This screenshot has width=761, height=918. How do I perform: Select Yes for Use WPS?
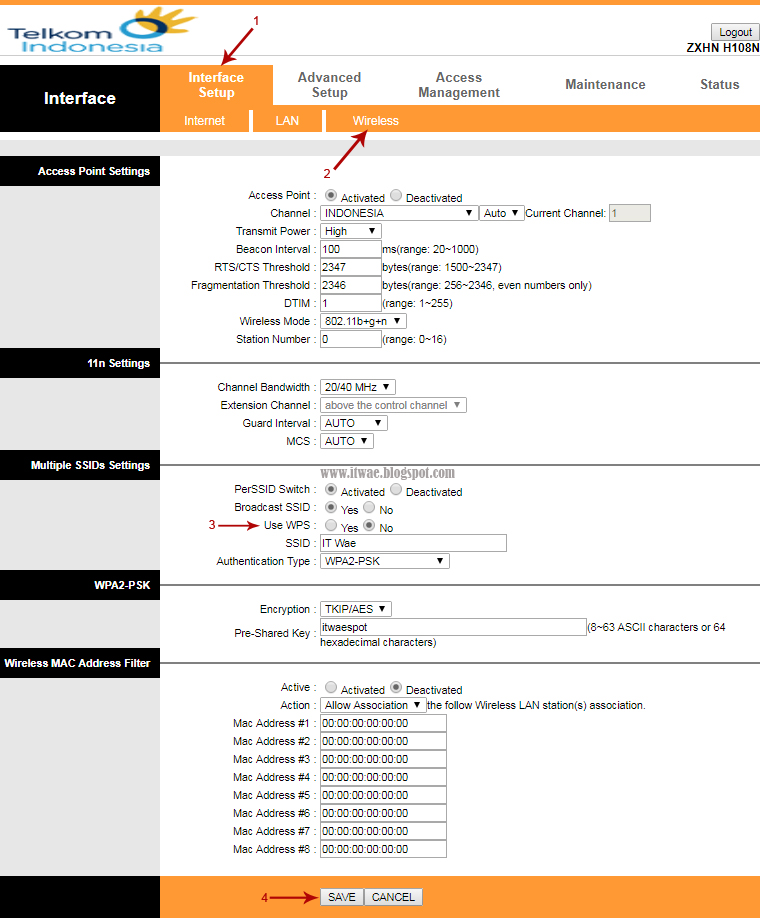[331, 525]
